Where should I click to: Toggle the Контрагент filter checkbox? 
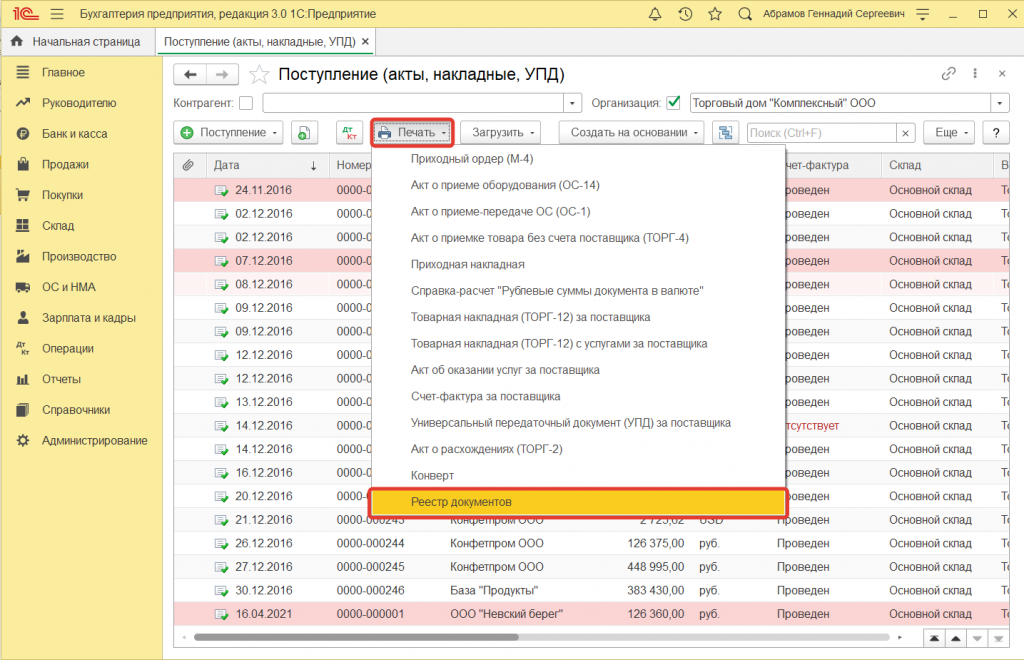[x=245, y=103]
